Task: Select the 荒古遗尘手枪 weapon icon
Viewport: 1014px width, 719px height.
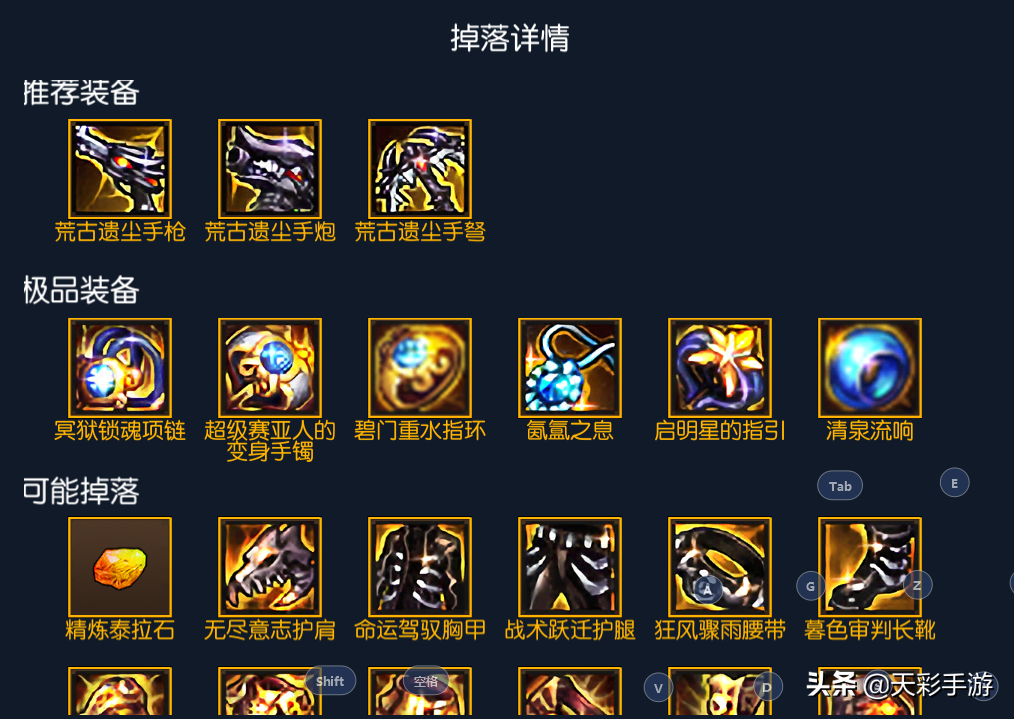Action: tap(120, 169)
